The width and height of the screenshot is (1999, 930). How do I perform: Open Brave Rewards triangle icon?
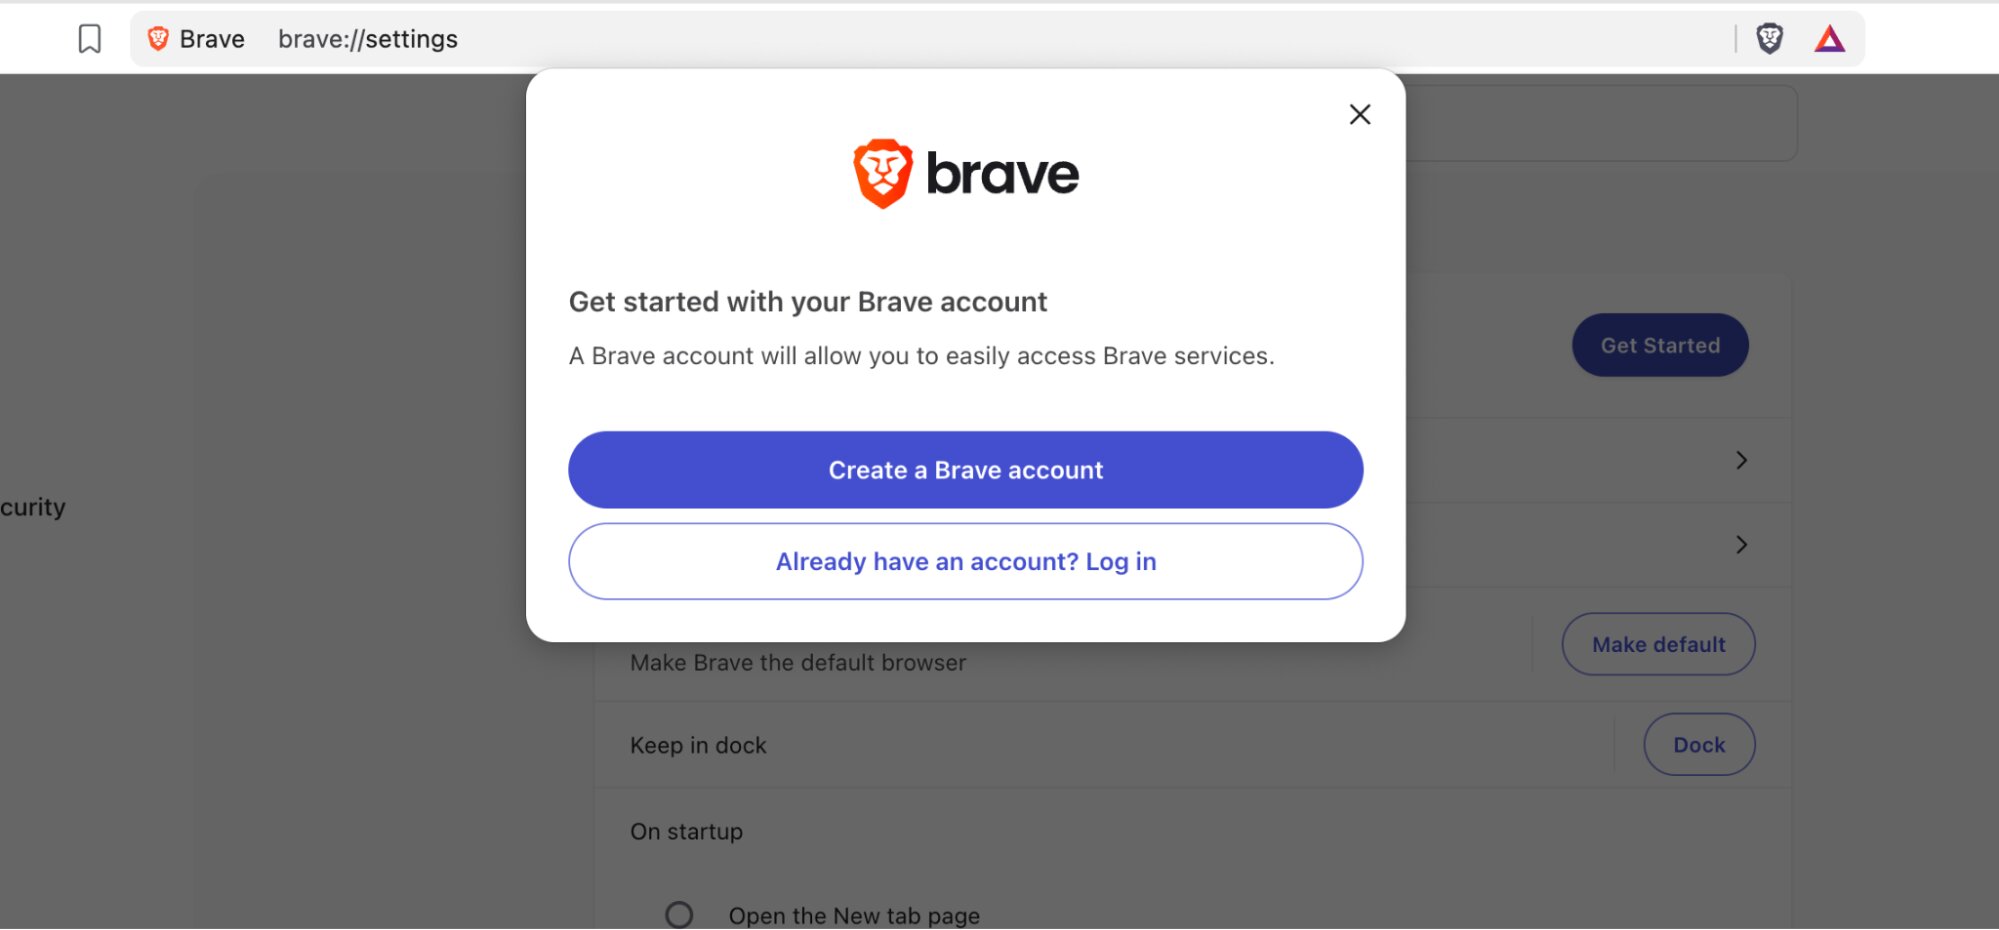point(1829,39)
